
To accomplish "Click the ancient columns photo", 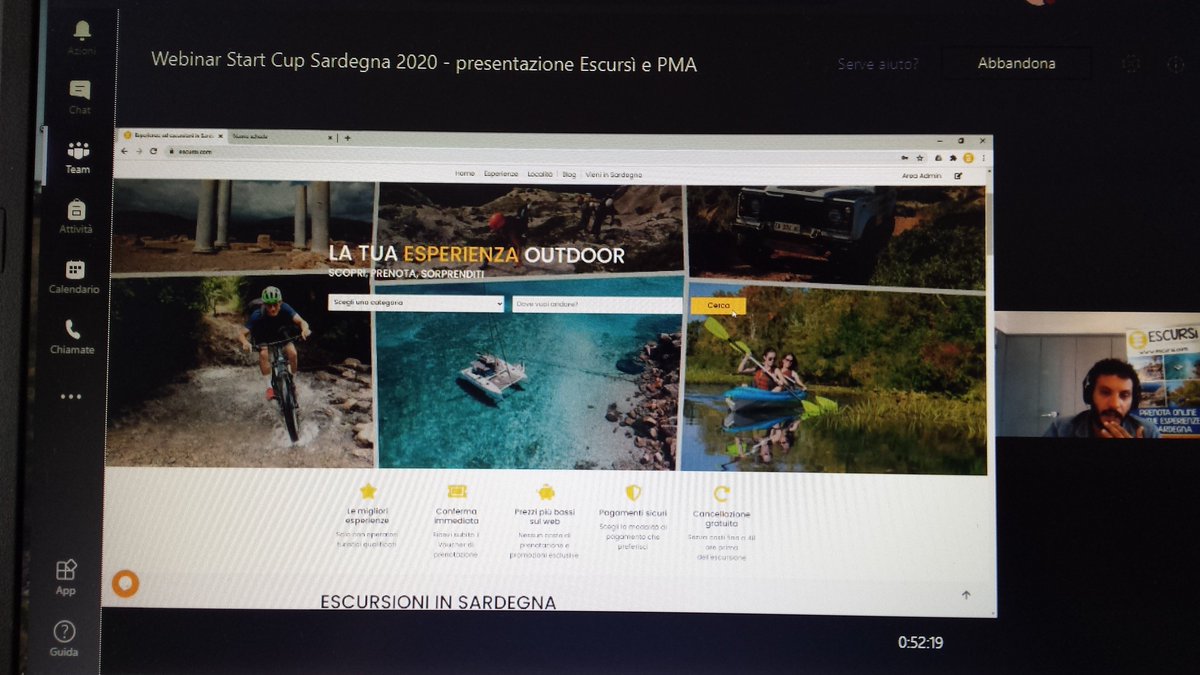I will click(243, 226).
